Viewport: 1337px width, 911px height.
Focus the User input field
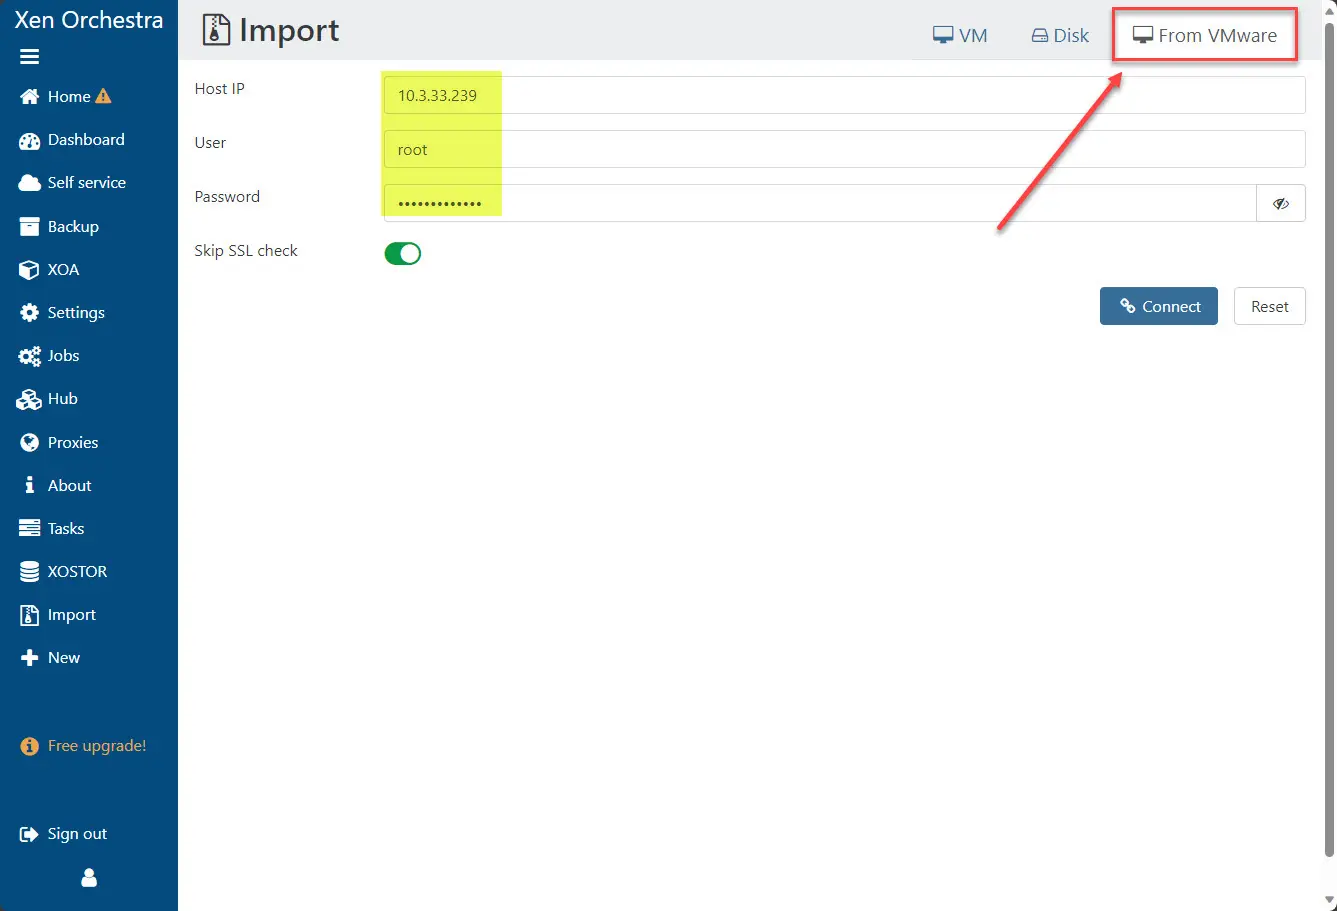(845, 150)
